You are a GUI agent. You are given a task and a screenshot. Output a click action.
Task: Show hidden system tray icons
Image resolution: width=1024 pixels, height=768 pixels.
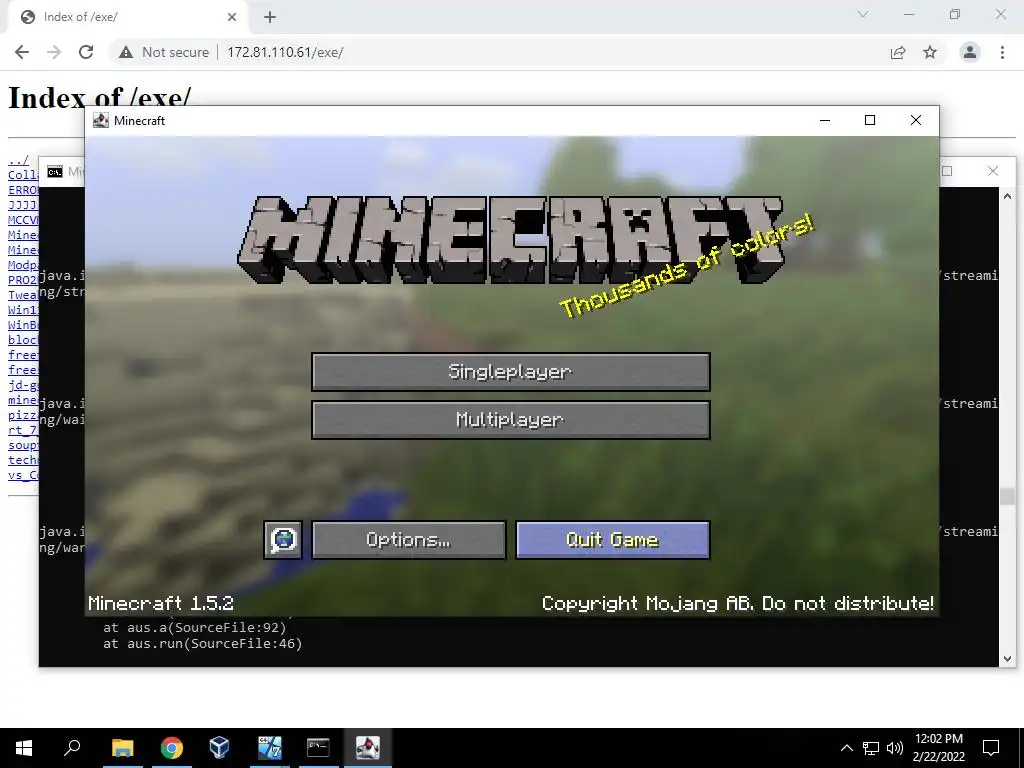[x=846, y=748]
